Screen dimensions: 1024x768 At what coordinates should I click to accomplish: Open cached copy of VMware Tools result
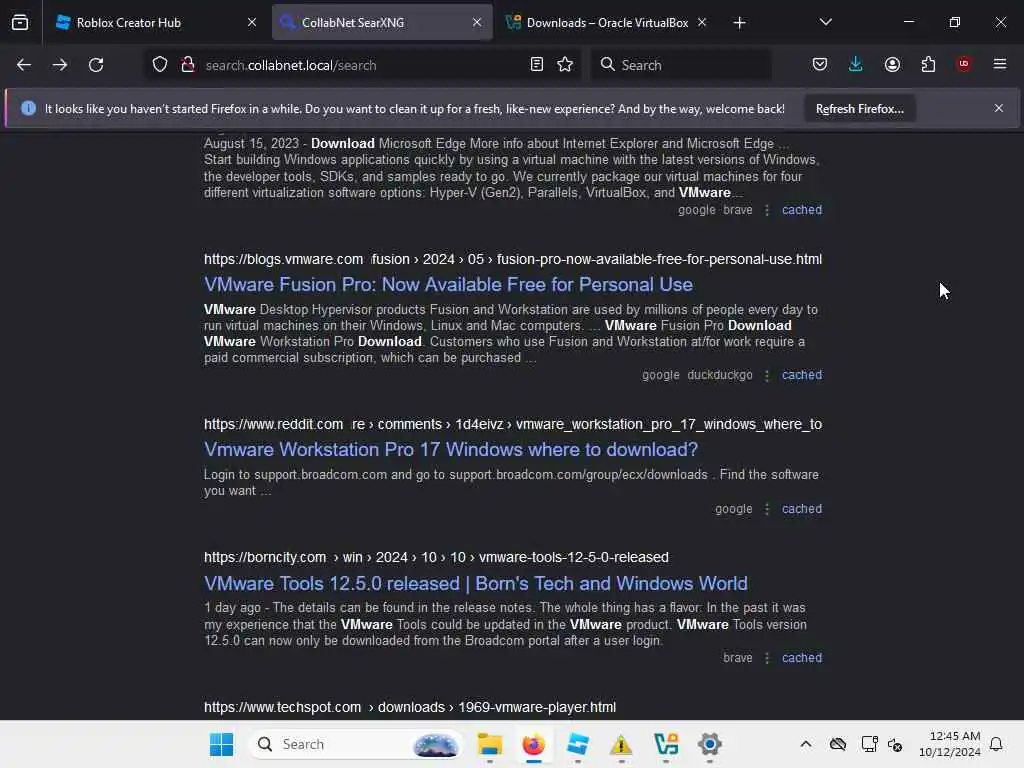802,658
